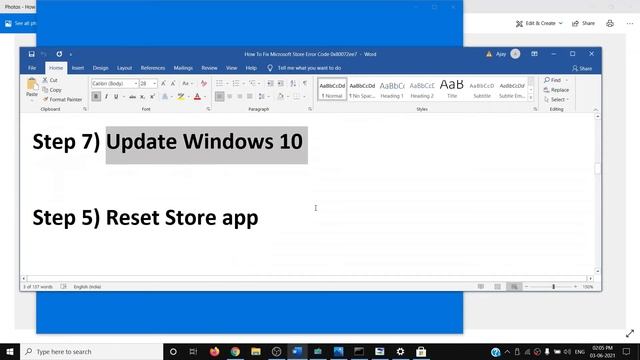Click the Copy command
640x360 pixels.
tap(52, 90)
